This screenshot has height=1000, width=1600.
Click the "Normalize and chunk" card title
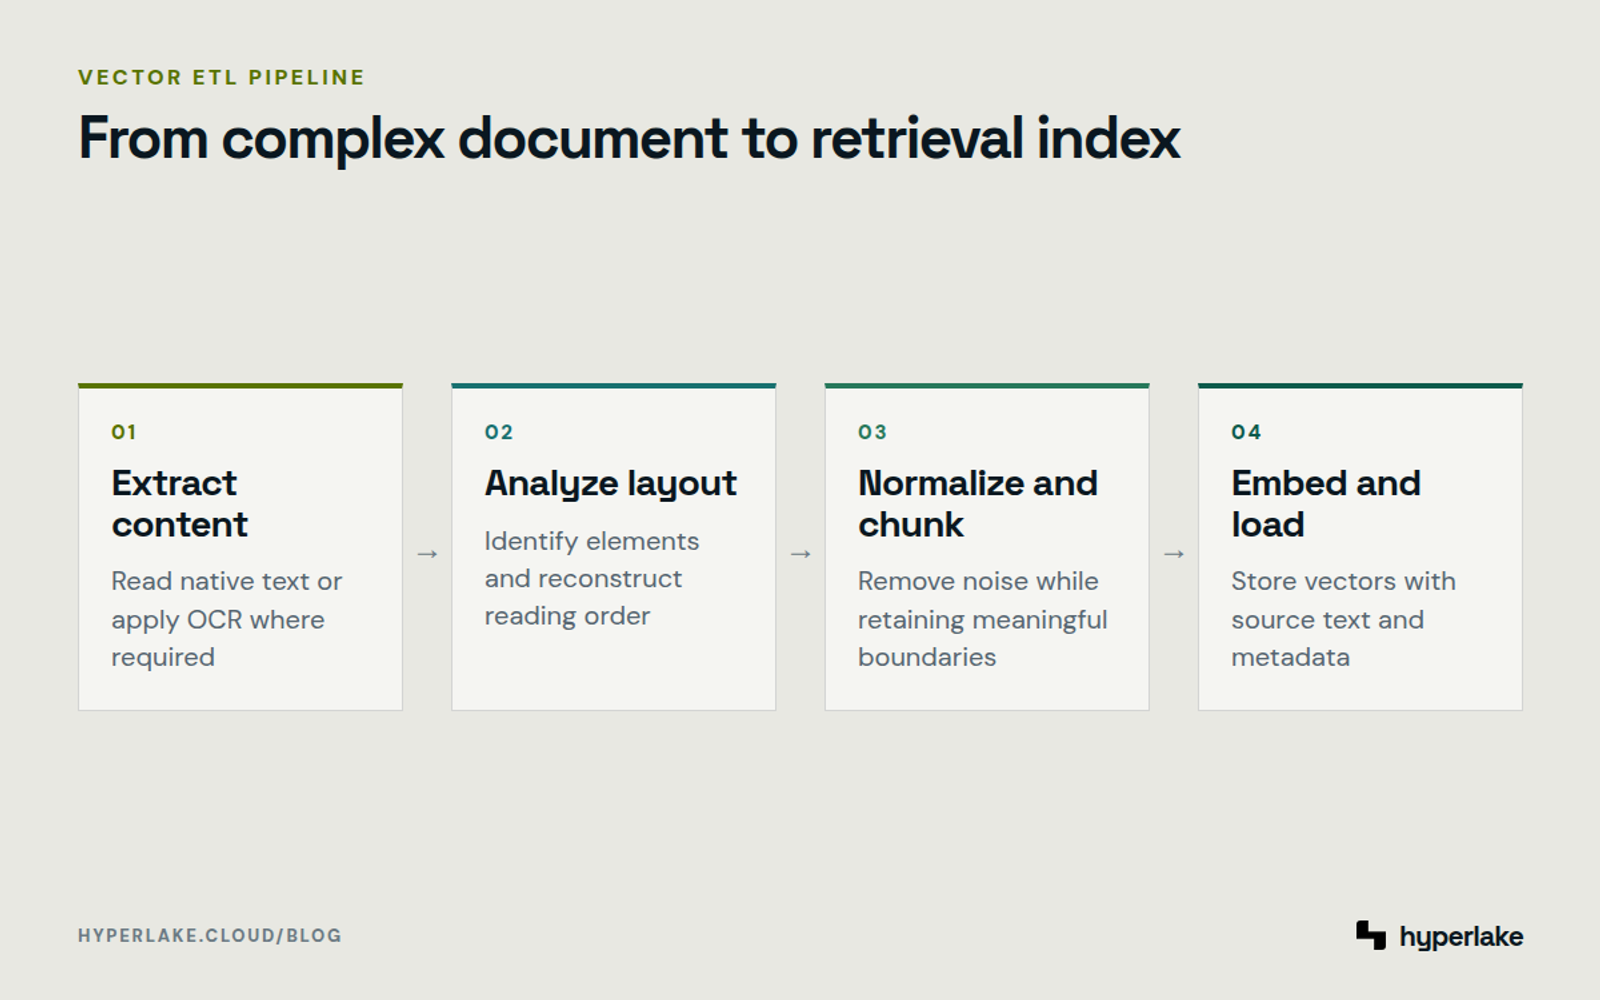978,504
